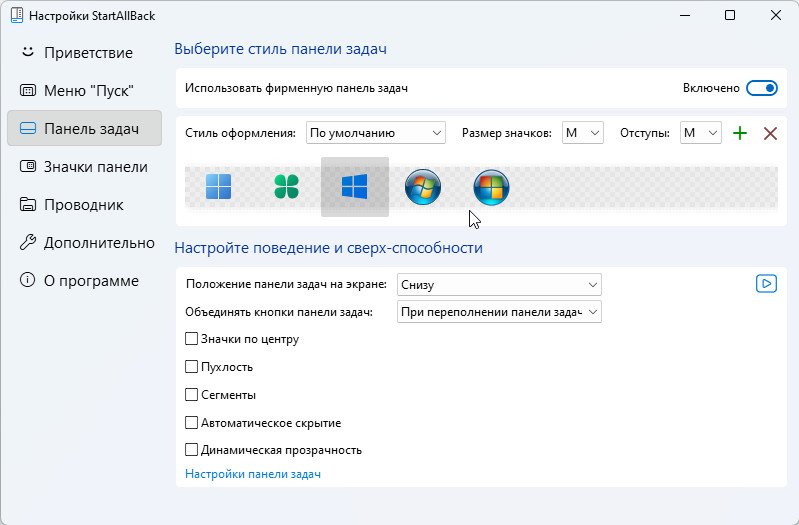Tick the "Динамическая прозрачность" checkbox
This screenshot has width=799, height=525.
click(x=191, y=450)
